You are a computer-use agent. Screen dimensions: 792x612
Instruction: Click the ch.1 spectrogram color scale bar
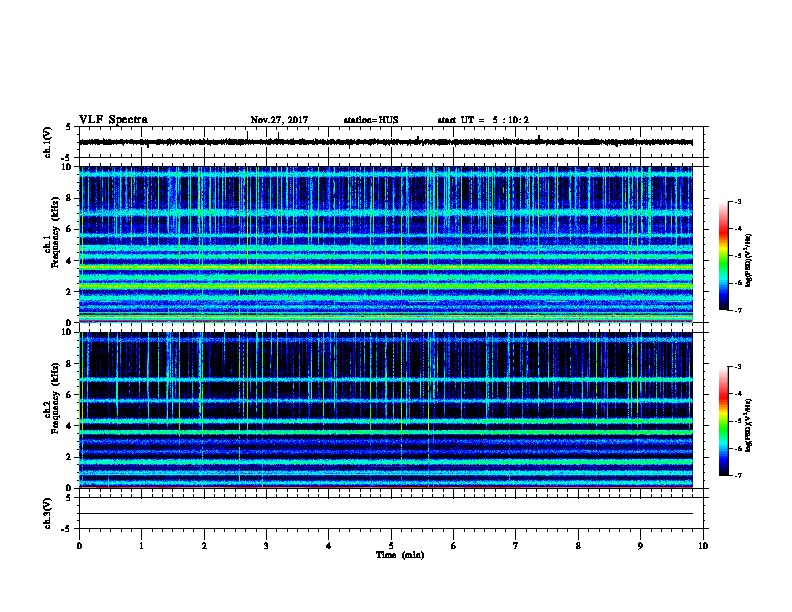[x=723, y=256]
